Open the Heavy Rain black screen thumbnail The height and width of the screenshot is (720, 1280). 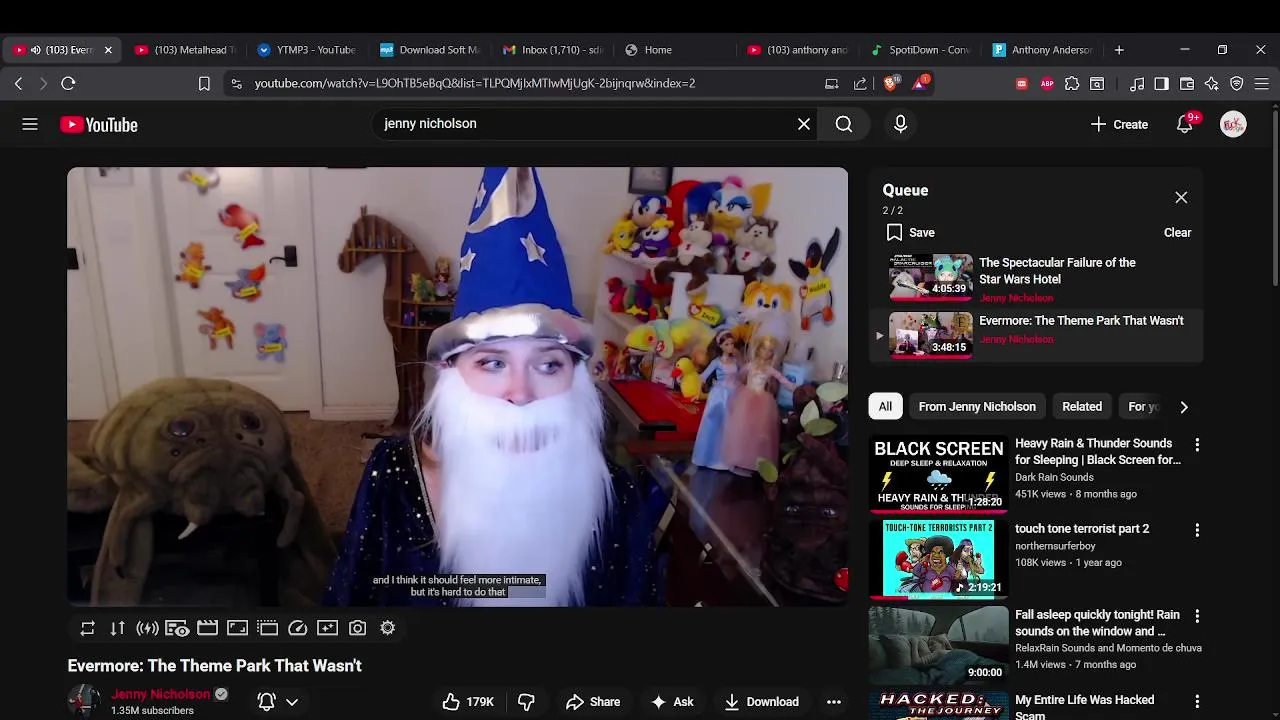click(938, 474)
